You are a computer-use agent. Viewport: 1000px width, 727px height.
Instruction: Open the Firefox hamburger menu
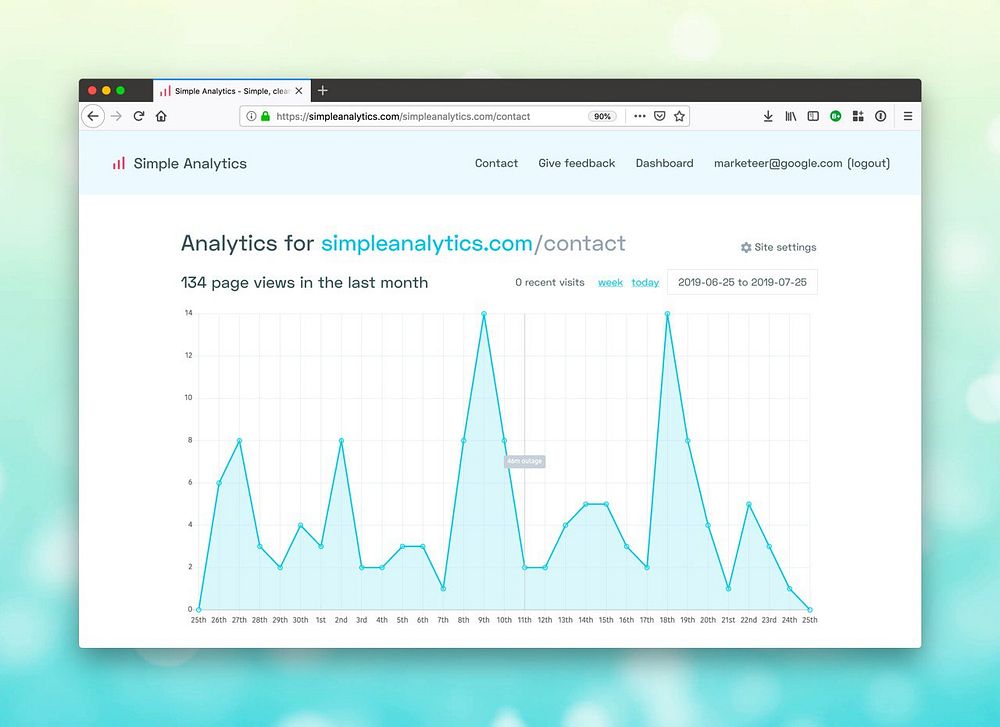[x=908, y=116]
